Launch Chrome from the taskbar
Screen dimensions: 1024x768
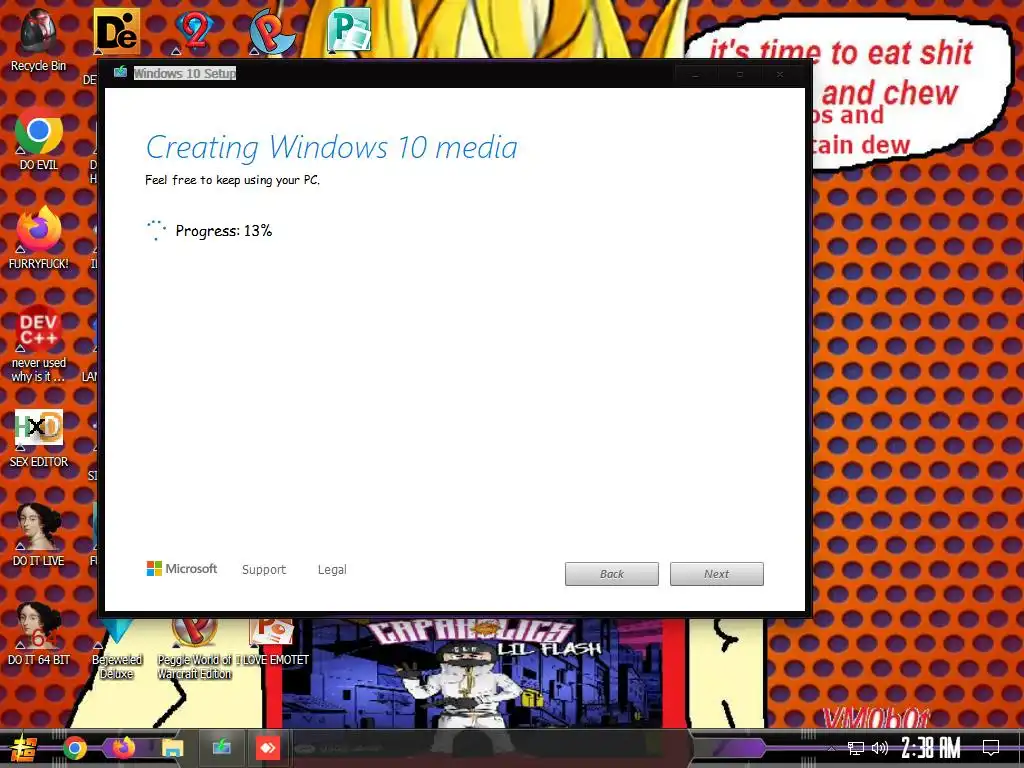tap(74, 748)
